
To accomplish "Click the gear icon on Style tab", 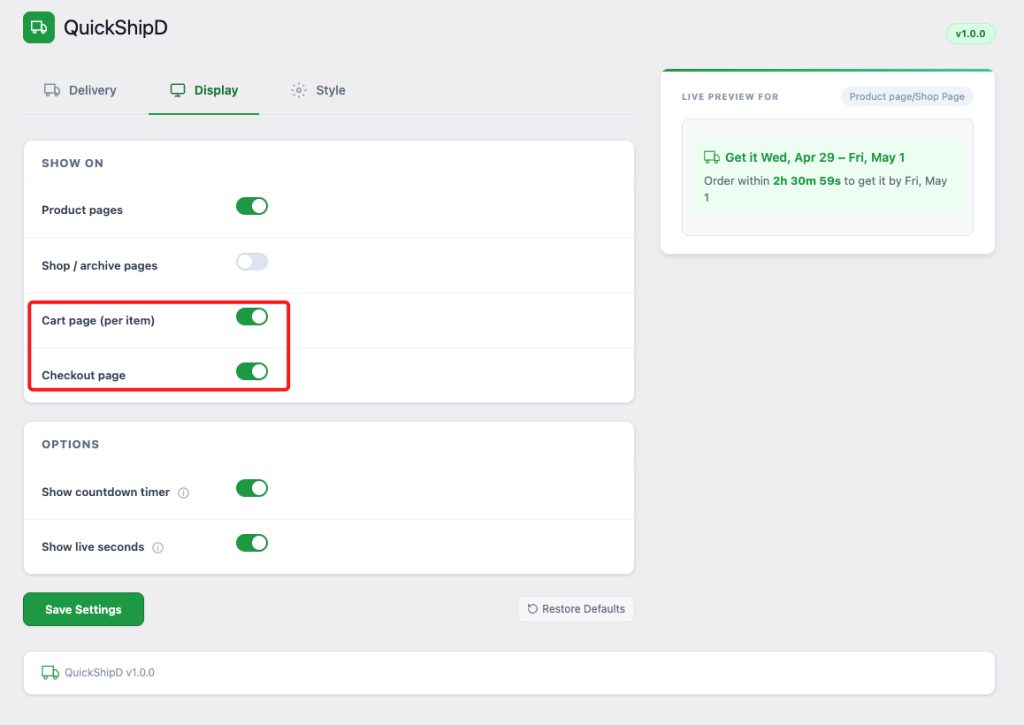I will (x=298, y=90).
